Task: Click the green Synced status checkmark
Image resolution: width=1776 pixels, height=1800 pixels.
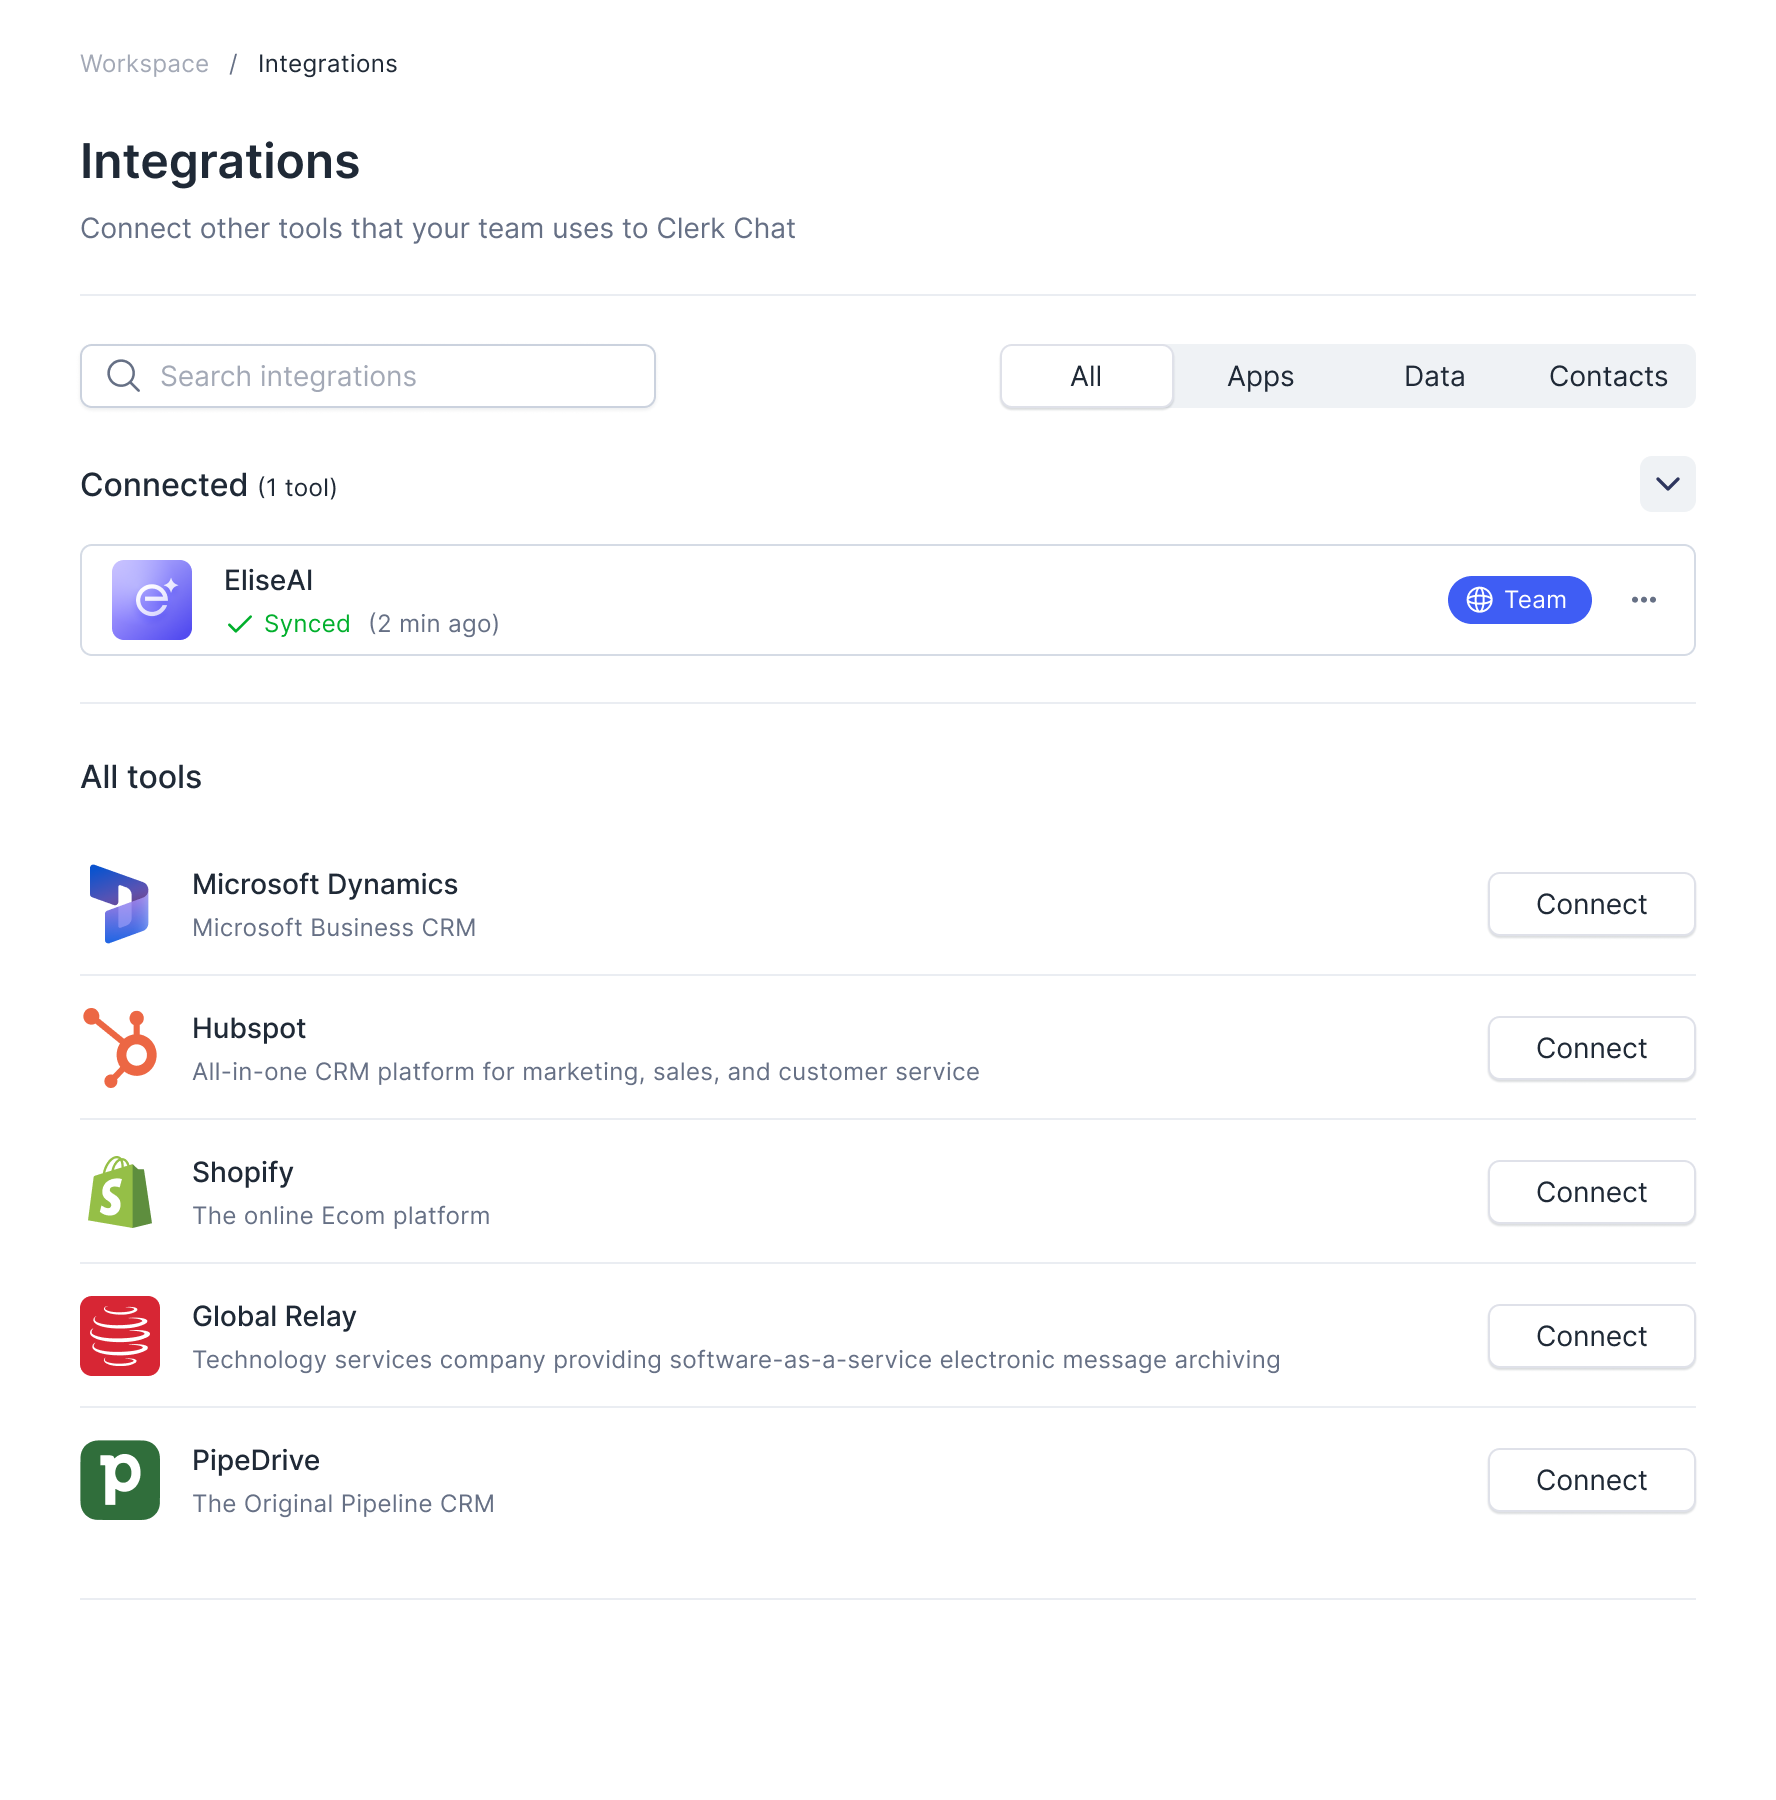Action: pos(239,623)
